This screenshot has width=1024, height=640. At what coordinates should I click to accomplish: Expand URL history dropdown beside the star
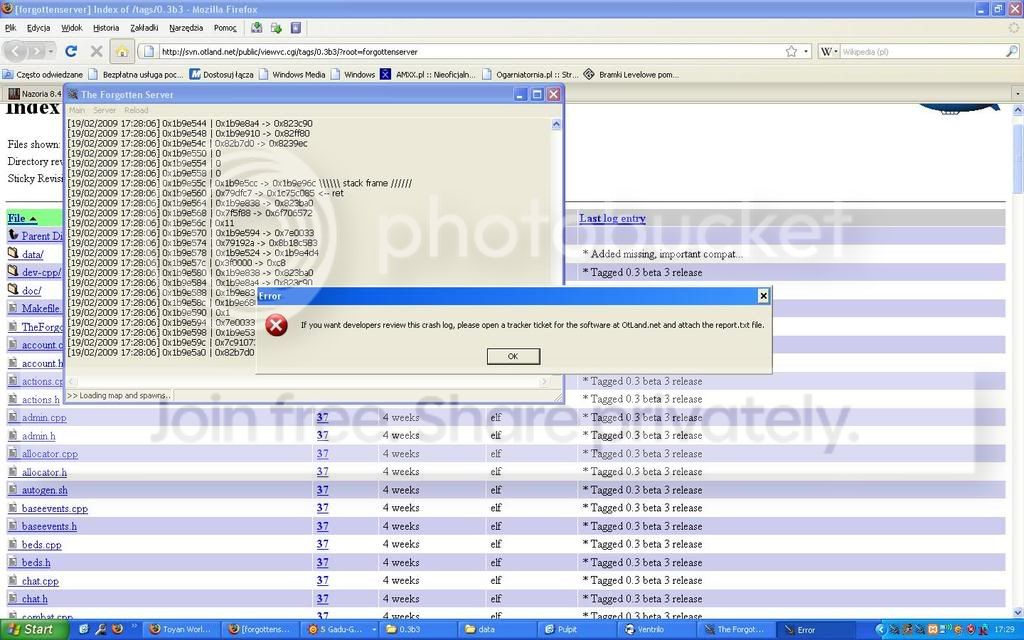pos(806,51)
